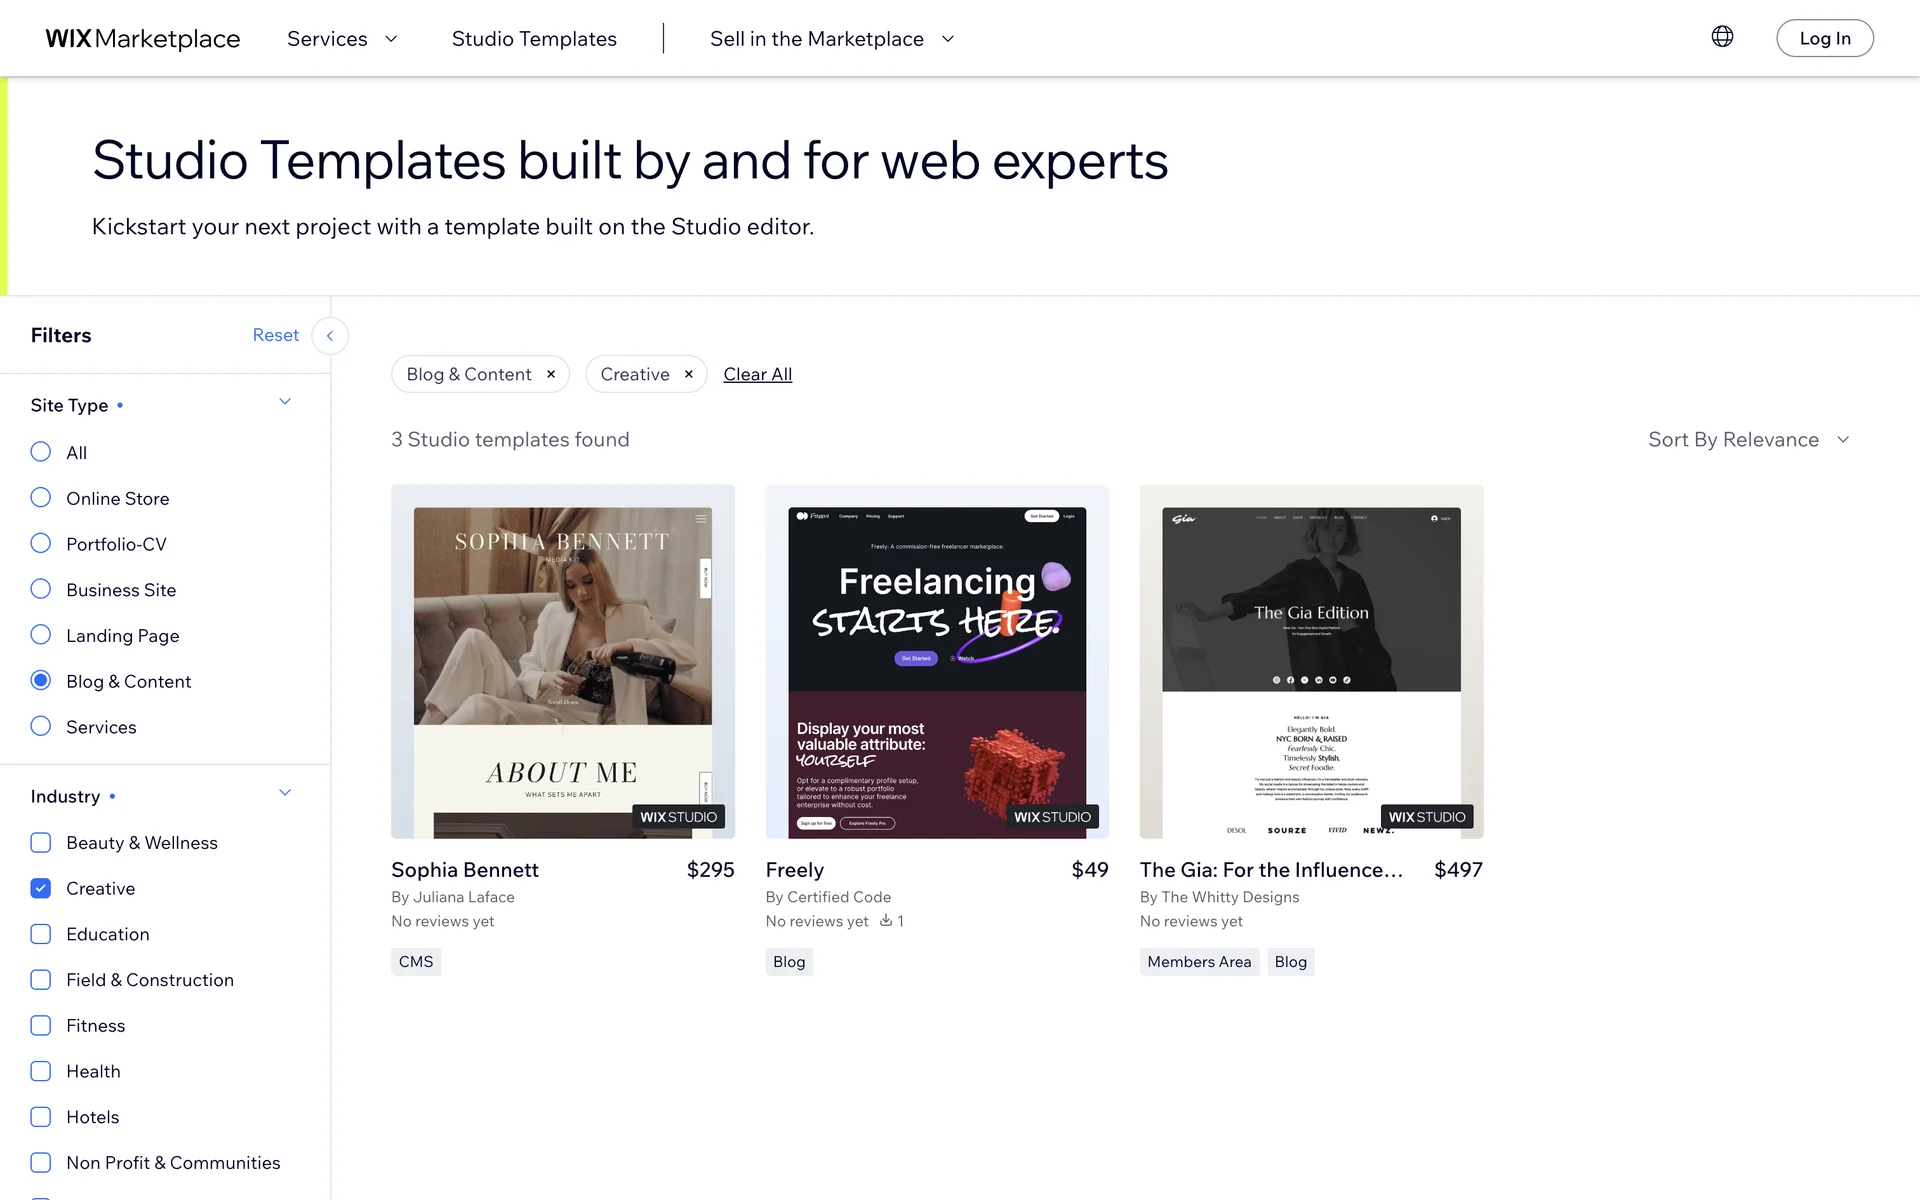Select the Portfolio-CV site type
Image resolution: width=1920 pixels, height=1200 pixels.
tap(41, 544)
